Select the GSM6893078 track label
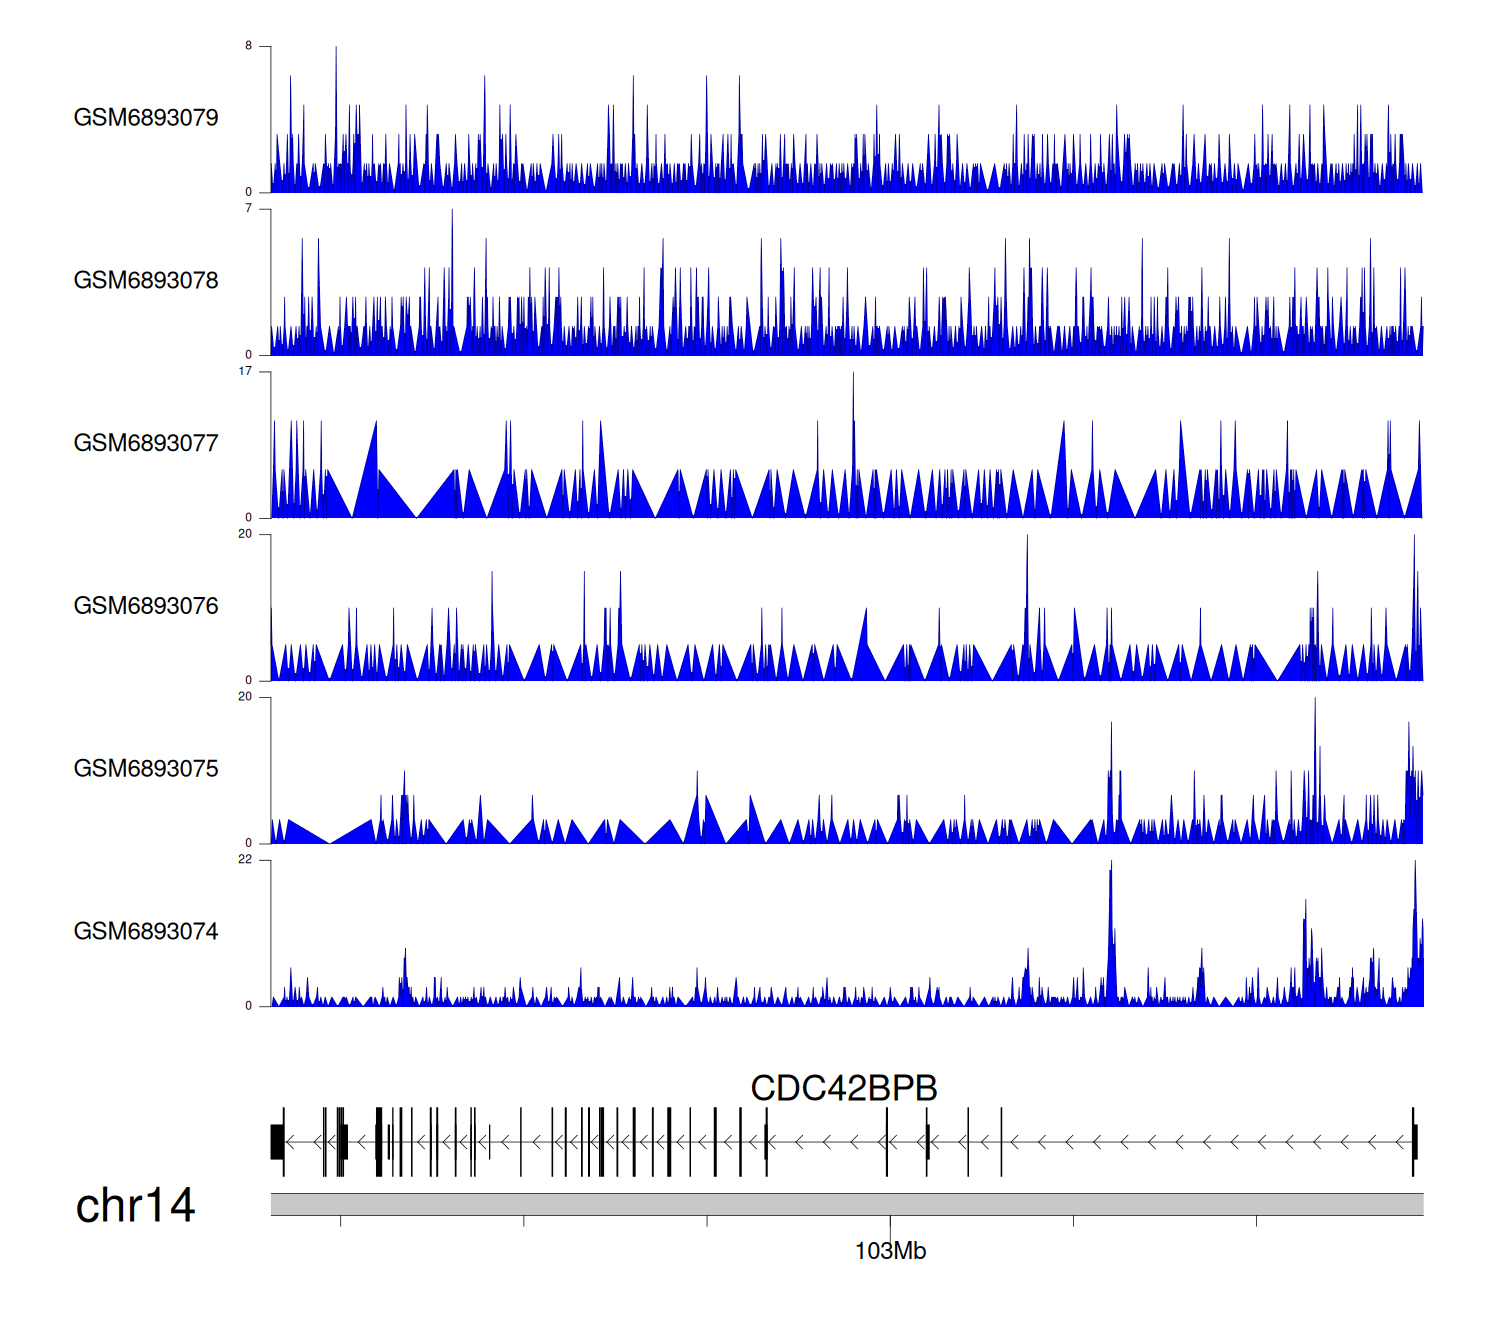1500x1320 pixels. (x=146, y=281)
